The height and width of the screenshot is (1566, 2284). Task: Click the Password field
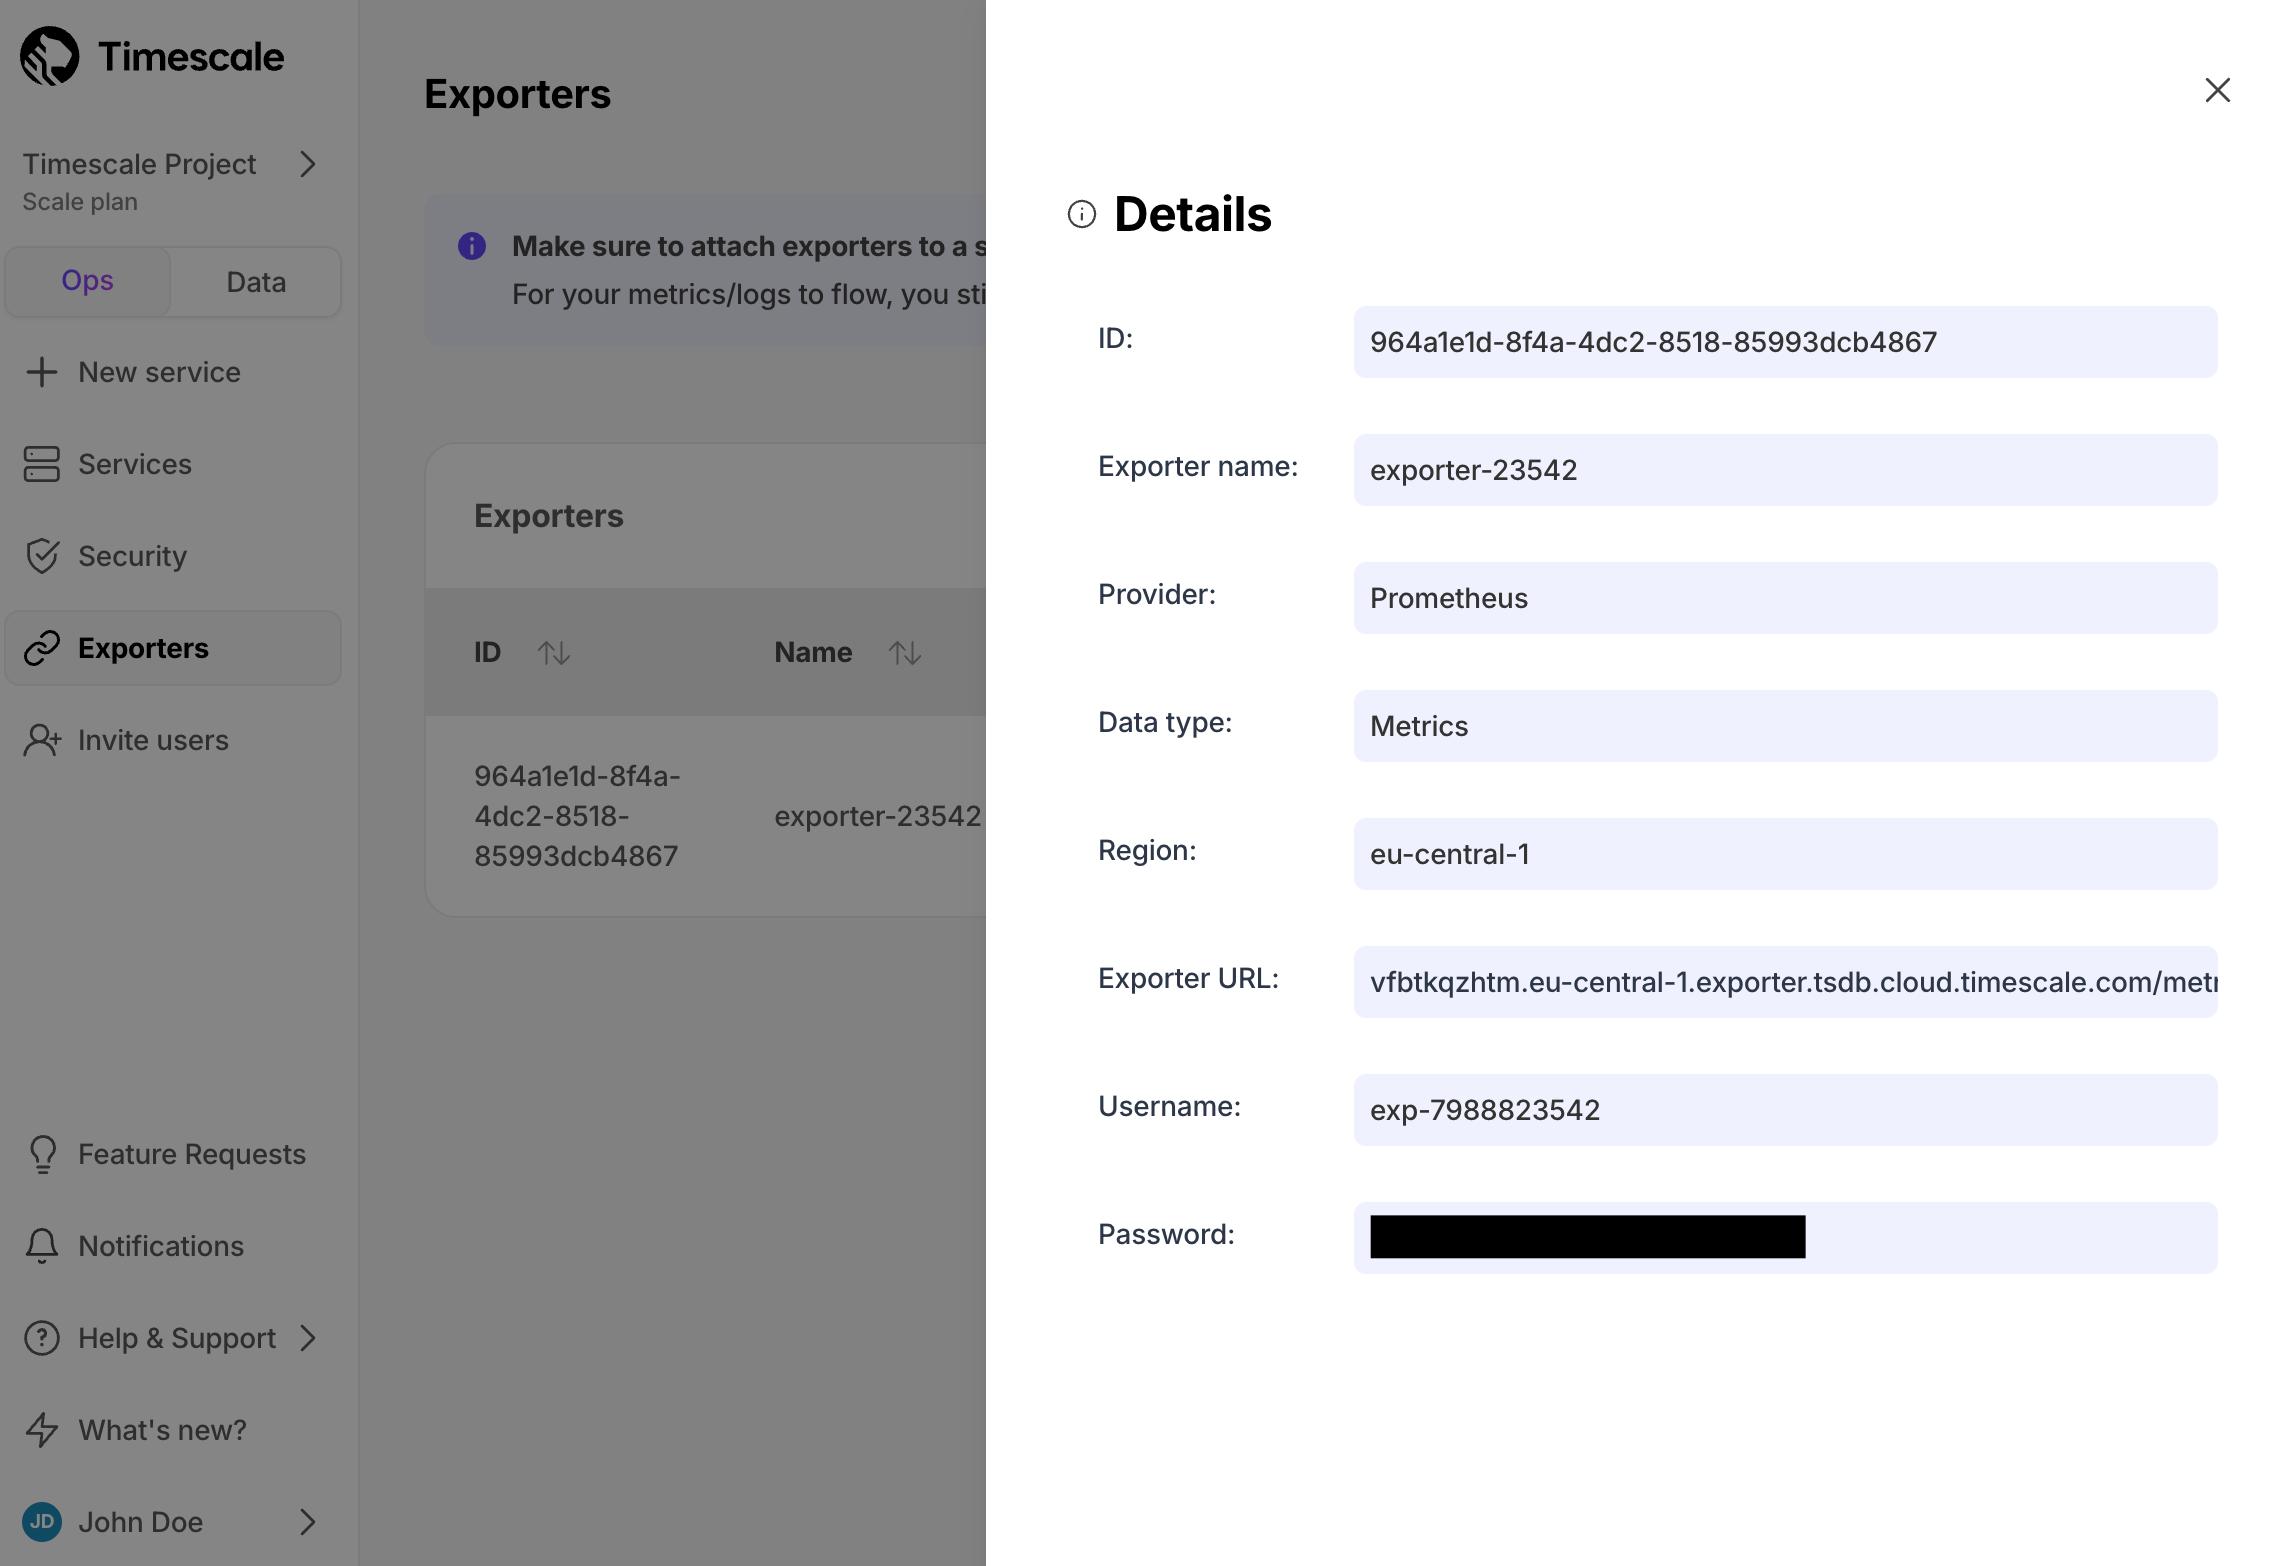tap(1785, 1238)
